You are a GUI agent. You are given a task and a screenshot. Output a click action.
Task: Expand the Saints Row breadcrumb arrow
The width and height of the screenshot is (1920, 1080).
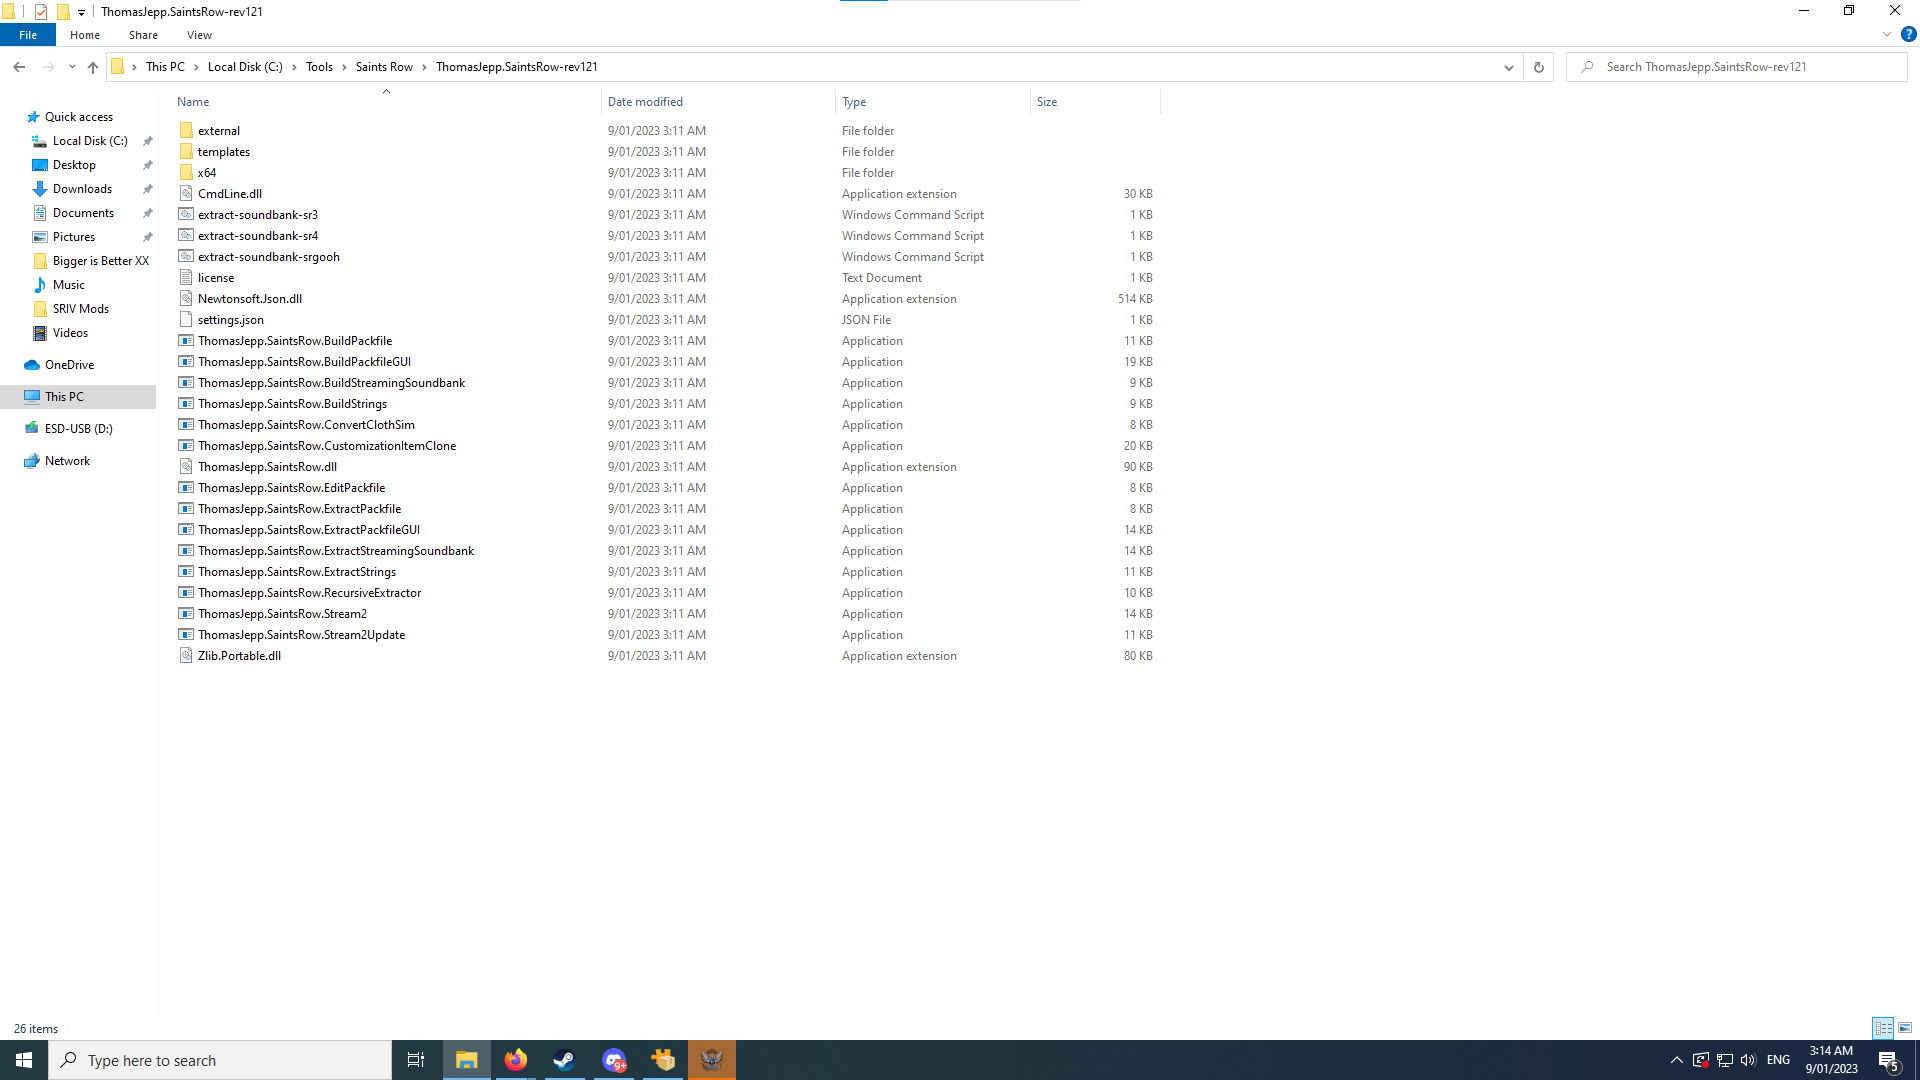[424, 67]
